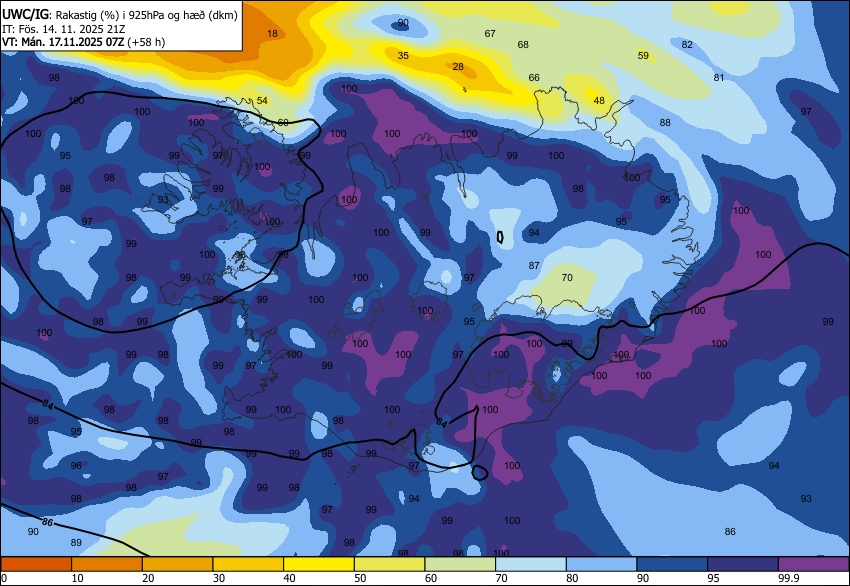The height and width of the screenshot is (586, 850).
Task: Select the humidity value '96'
Action: point(76,465)
